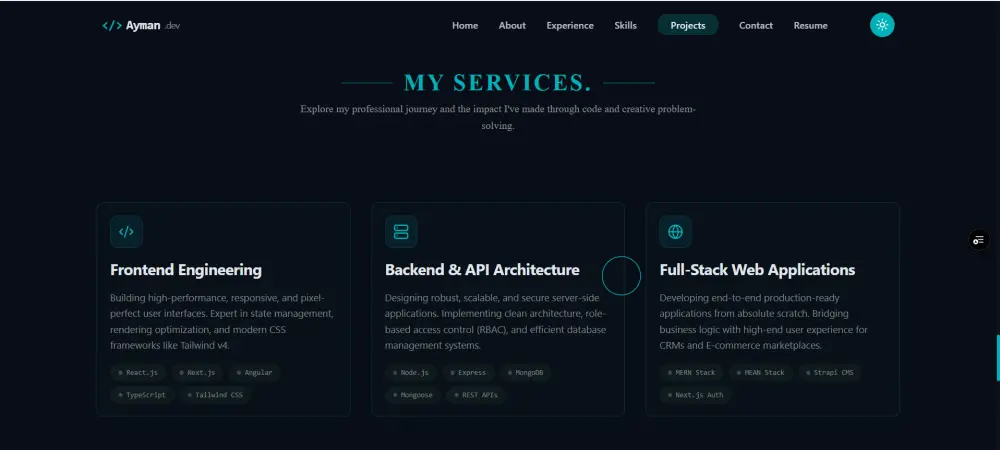Viewport: 1000px width, 450px height.
Task: Toggle the light/dark theme sun button
Action: pyautogui.click(x=882, y=25)
